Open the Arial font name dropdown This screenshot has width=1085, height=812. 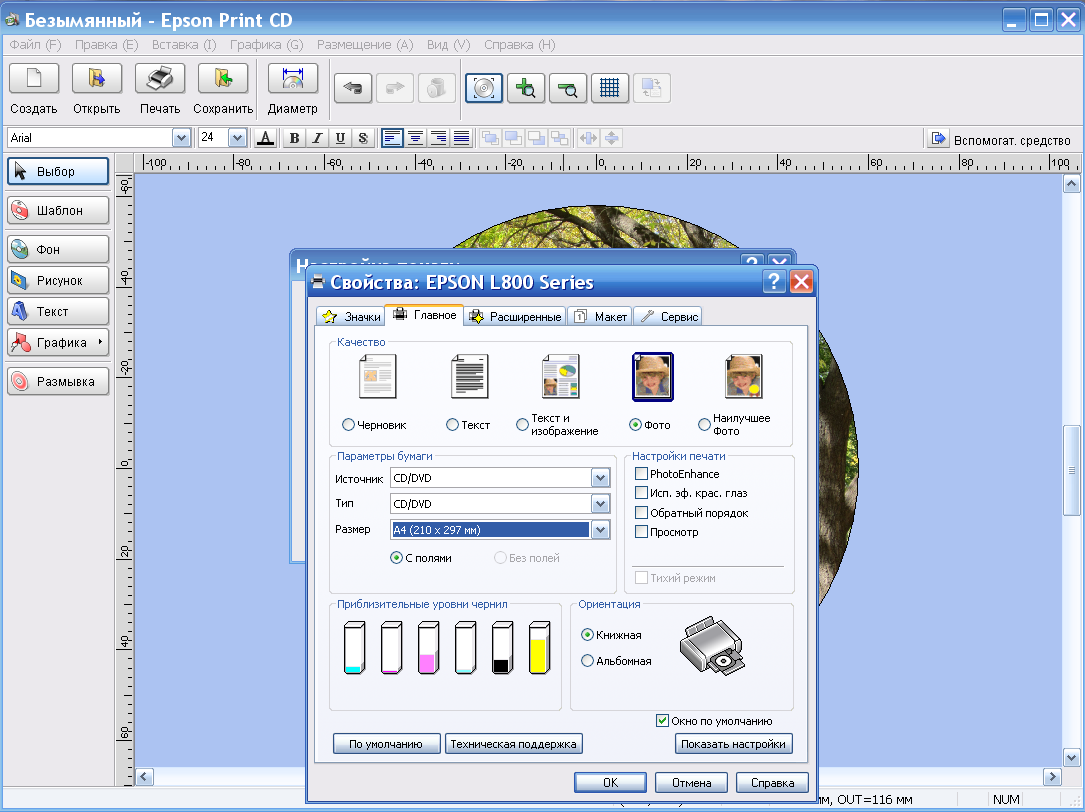point(181,138)
